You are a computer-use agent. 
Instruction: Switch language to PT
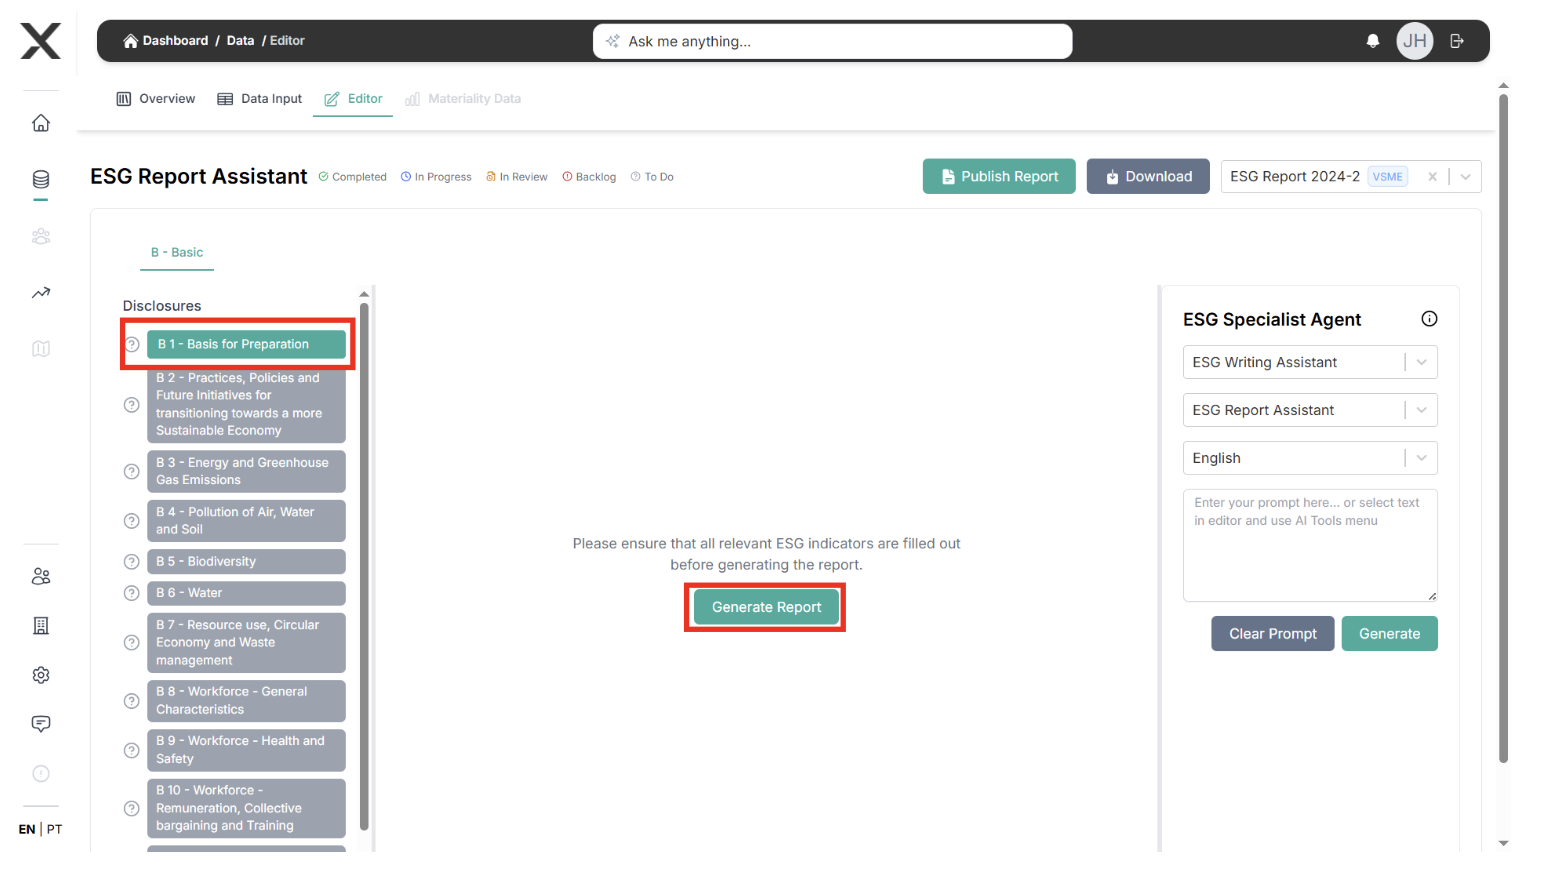[x=54, y=829]
